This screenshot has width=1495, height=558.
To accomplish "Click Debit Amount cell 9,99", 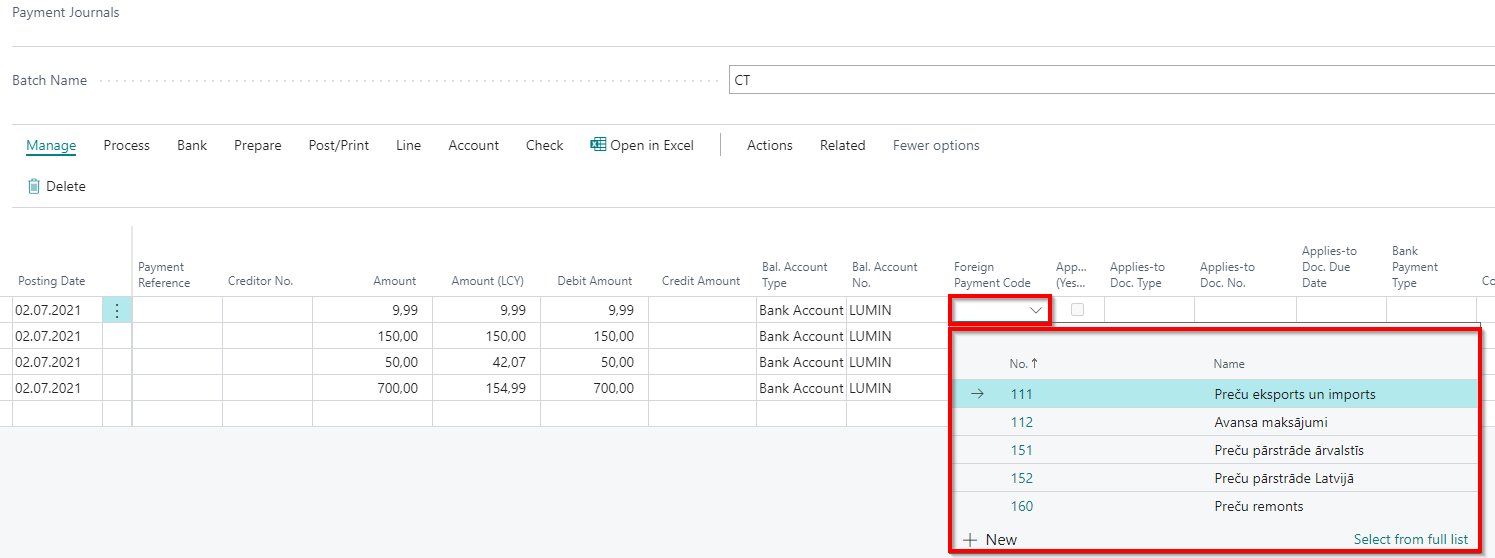I will [x=594, y=310].
